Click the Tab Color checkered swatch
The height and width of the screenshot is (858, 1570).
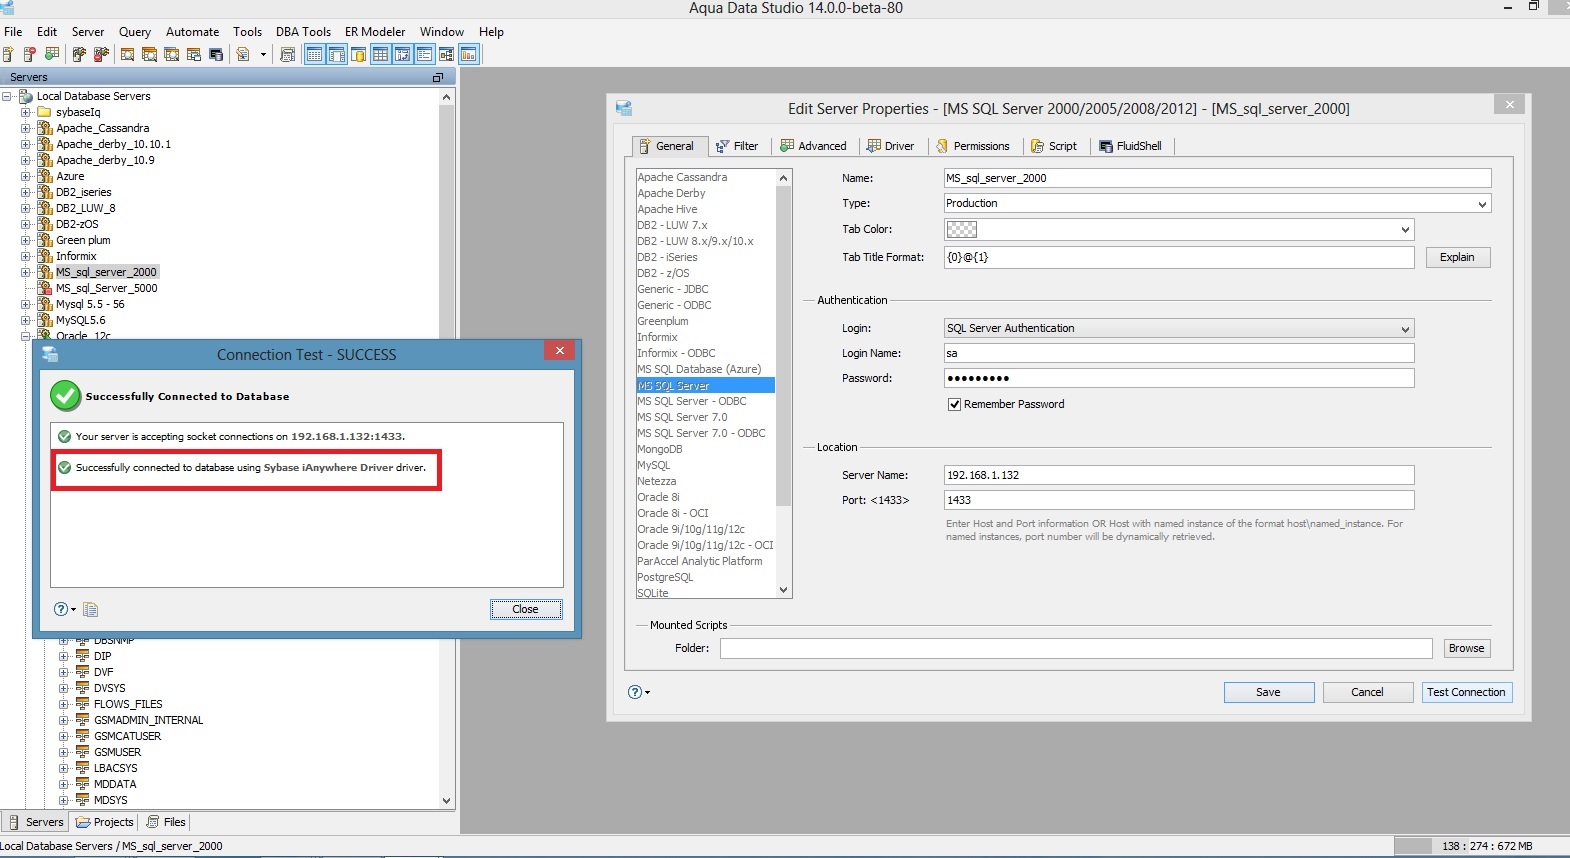coord(962,229)
